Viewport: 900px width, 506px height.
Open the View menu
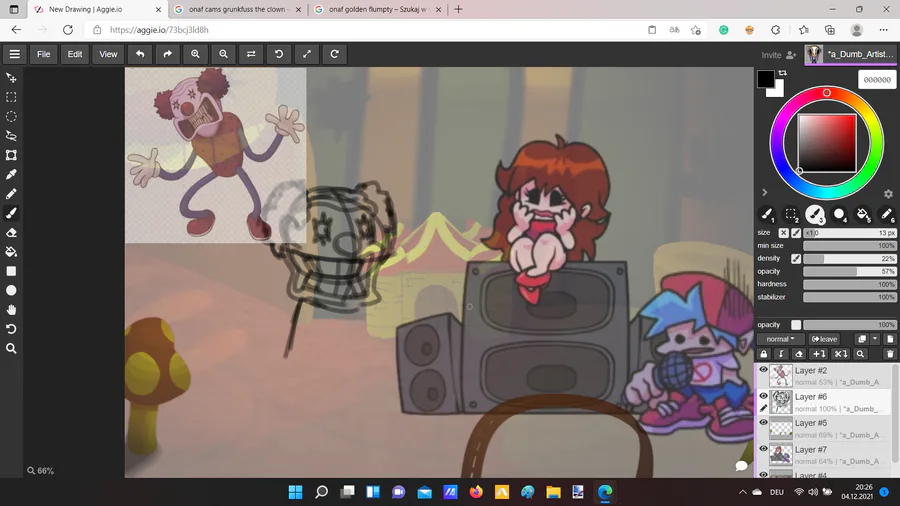(x=108, y=54)
